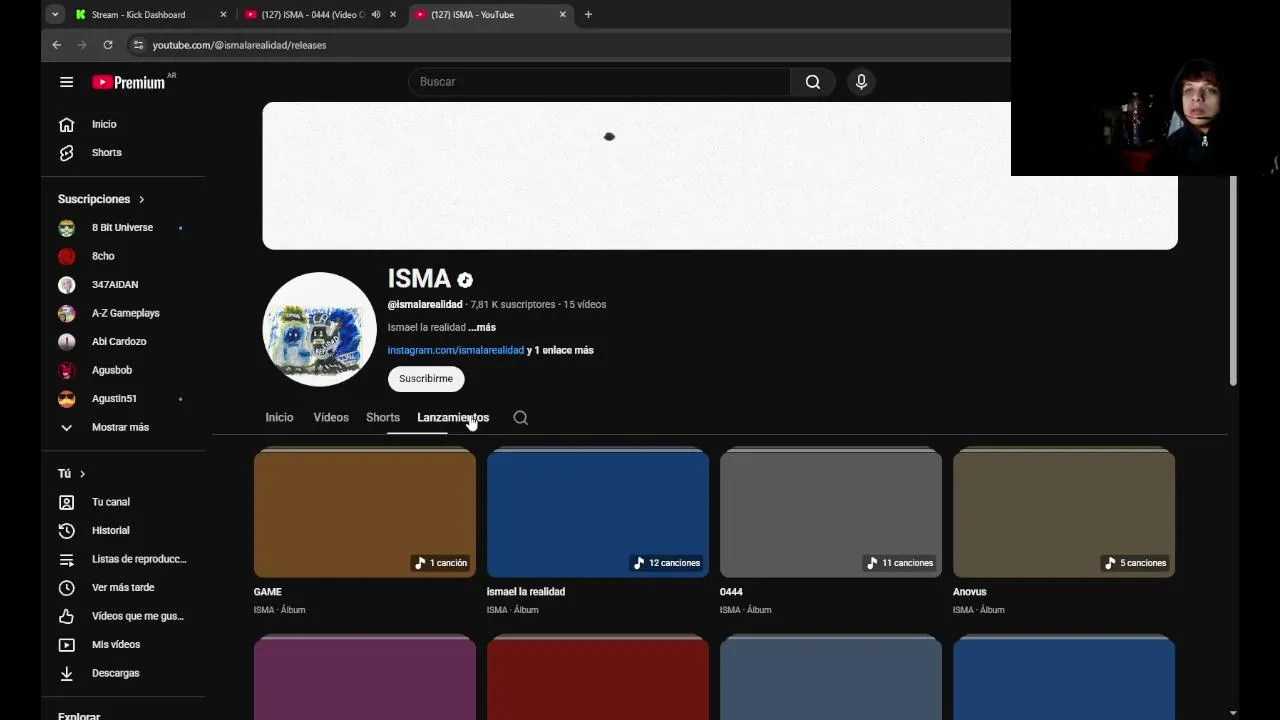Screen dimensions: 1280x720
Task: Open the tab search dropdown arrow
Action: pos(55,15)
